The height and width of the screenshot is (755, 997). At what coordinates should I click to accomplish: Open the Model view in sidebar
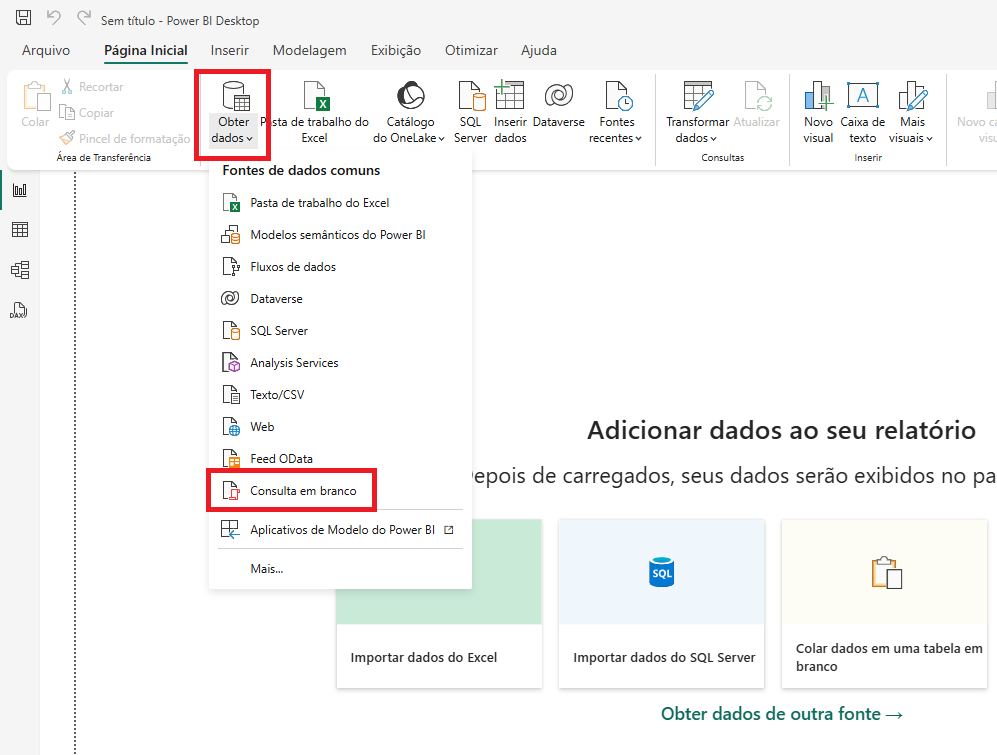[20, 270]
